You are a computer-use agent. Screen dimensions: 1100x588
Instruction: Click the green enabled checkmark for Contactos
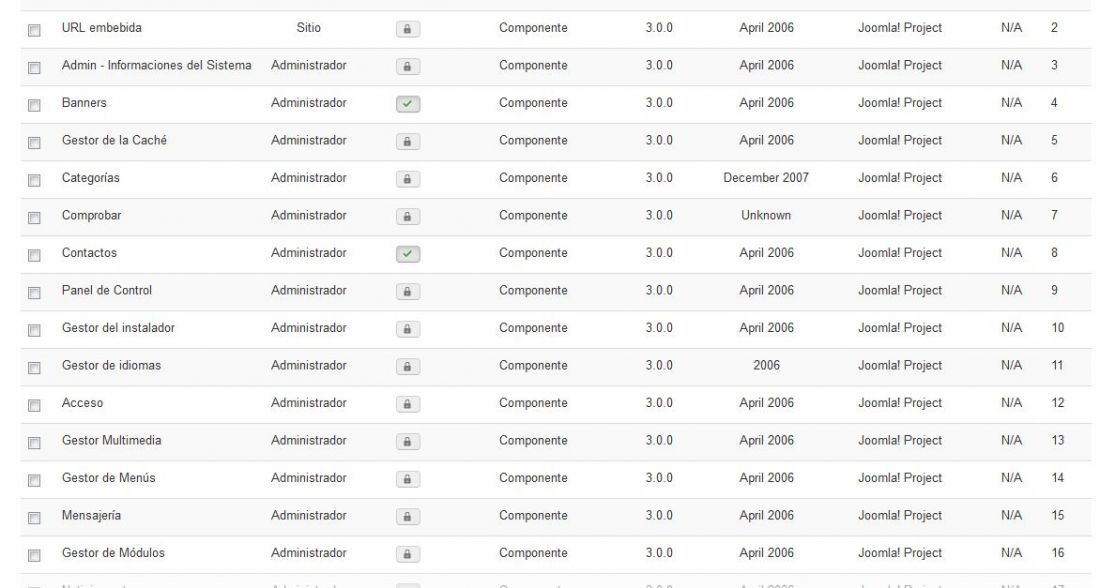(x=408, y=254)
